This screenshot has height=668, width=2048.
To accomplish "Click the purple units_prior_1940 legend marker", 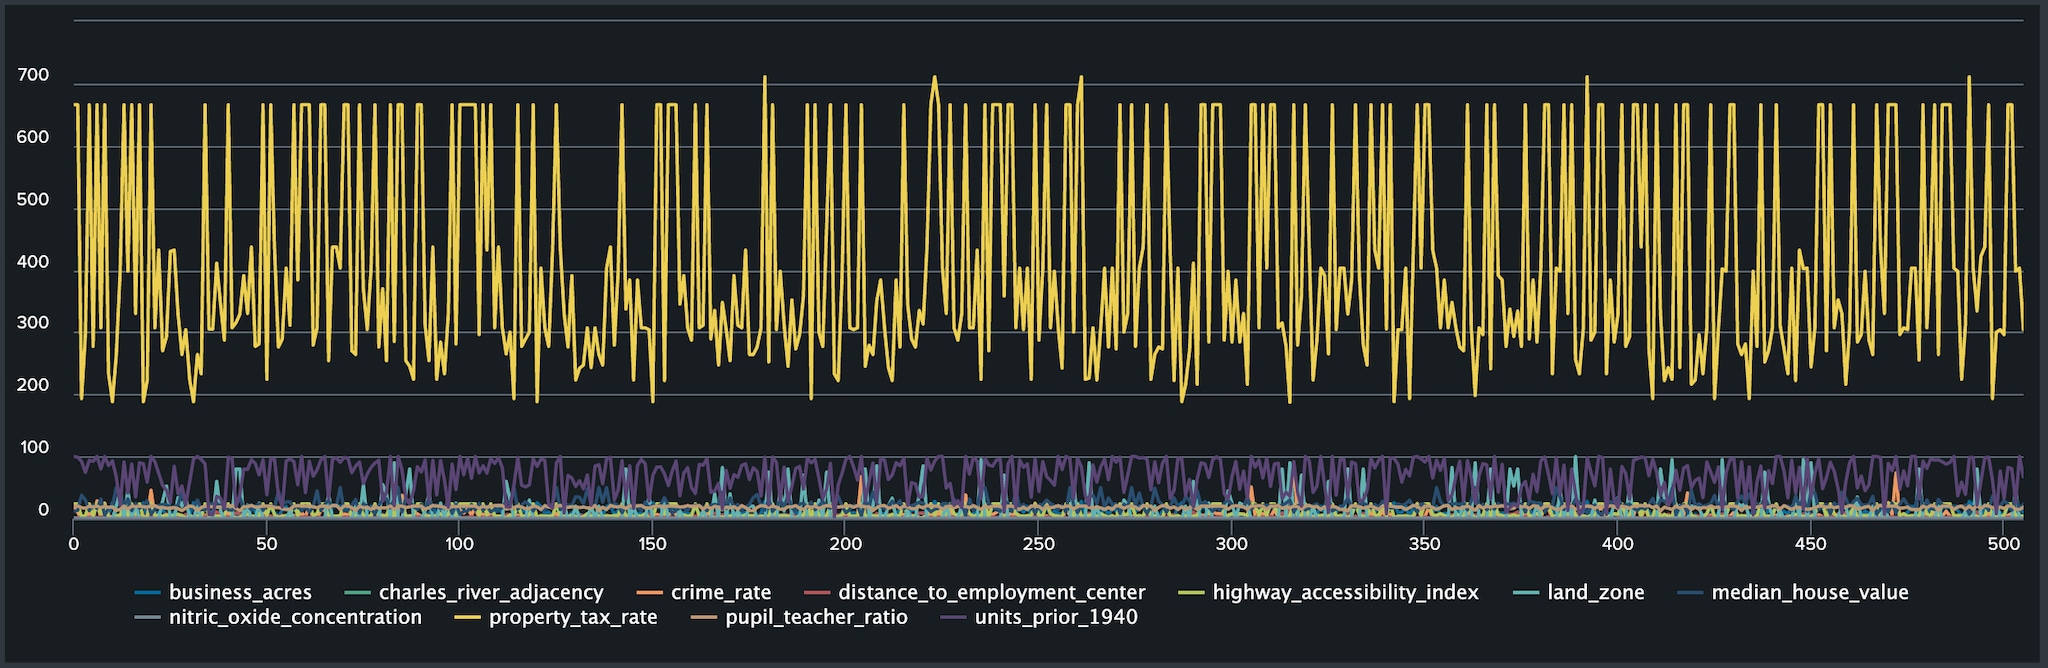I will coord(953,617).
